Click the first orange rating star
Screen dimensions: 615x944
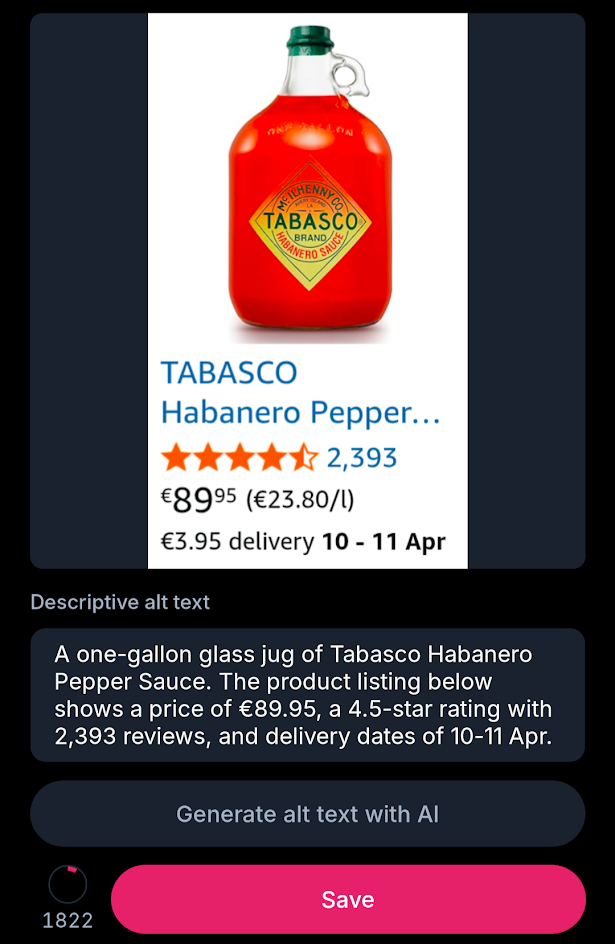tap(176, 458)
